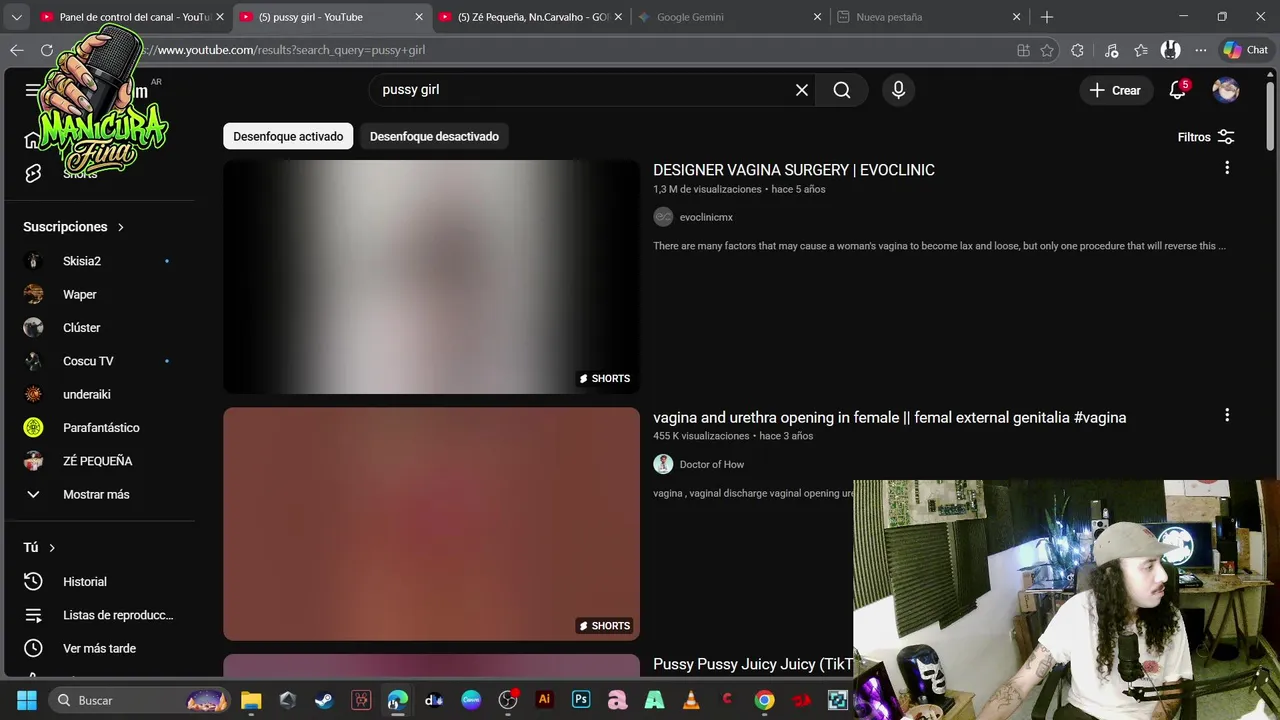Open the Doctor of How channel link
1280x720 pixels.
click(x=712, y=464)
